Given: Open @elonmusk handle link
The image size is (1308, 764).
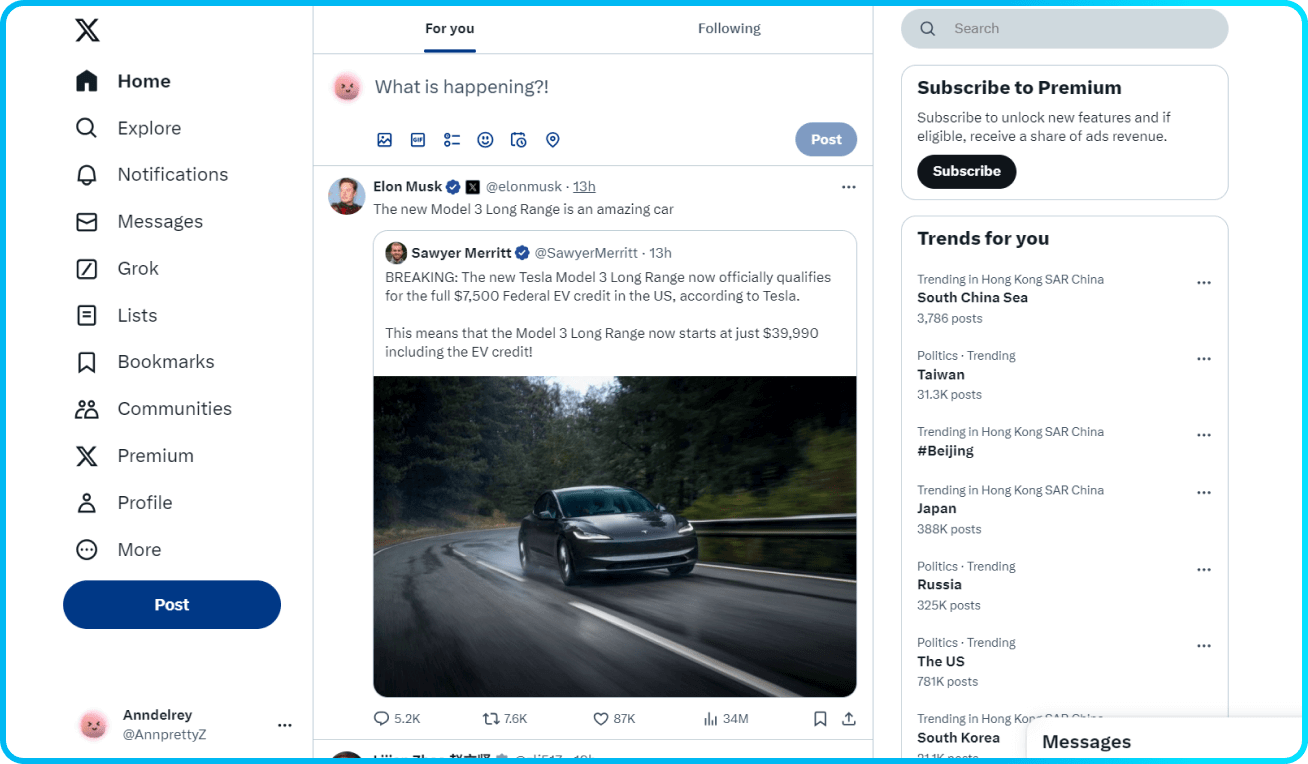Looking at the screenshot, I should coord(525,187).
